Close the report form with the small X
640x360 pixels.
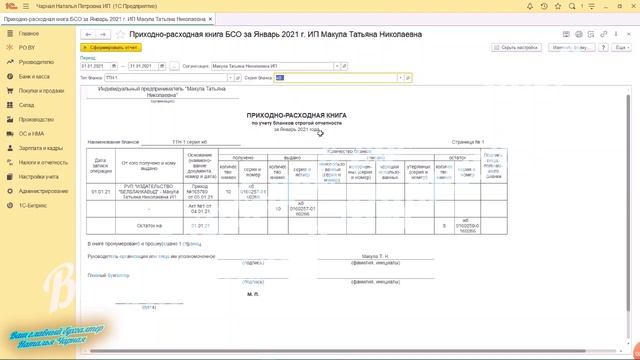coord(629,34)
